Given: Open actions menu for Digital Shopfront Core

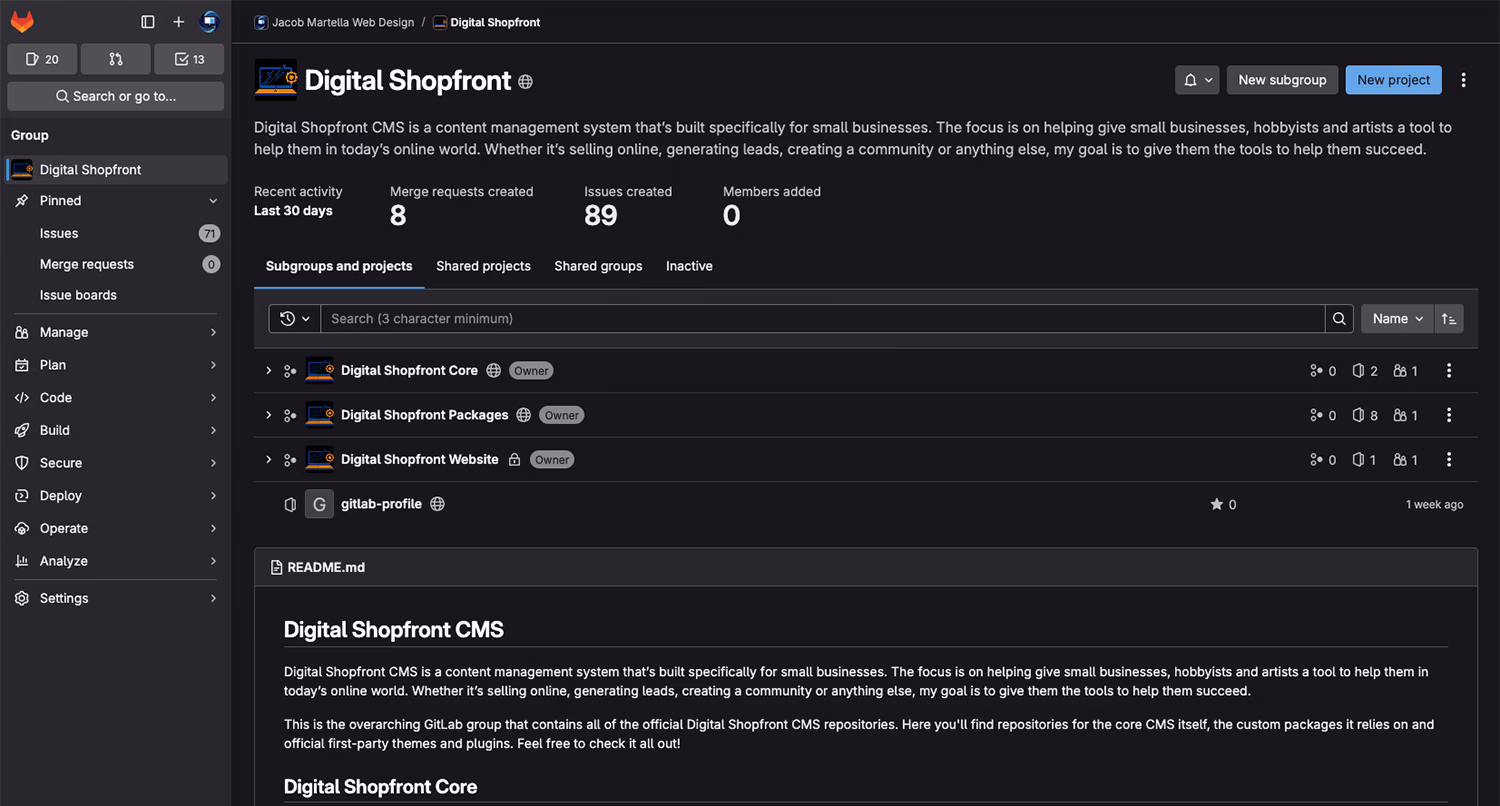Looking at the screenshot, I should pyautogui.click(x=1449, y=371).
